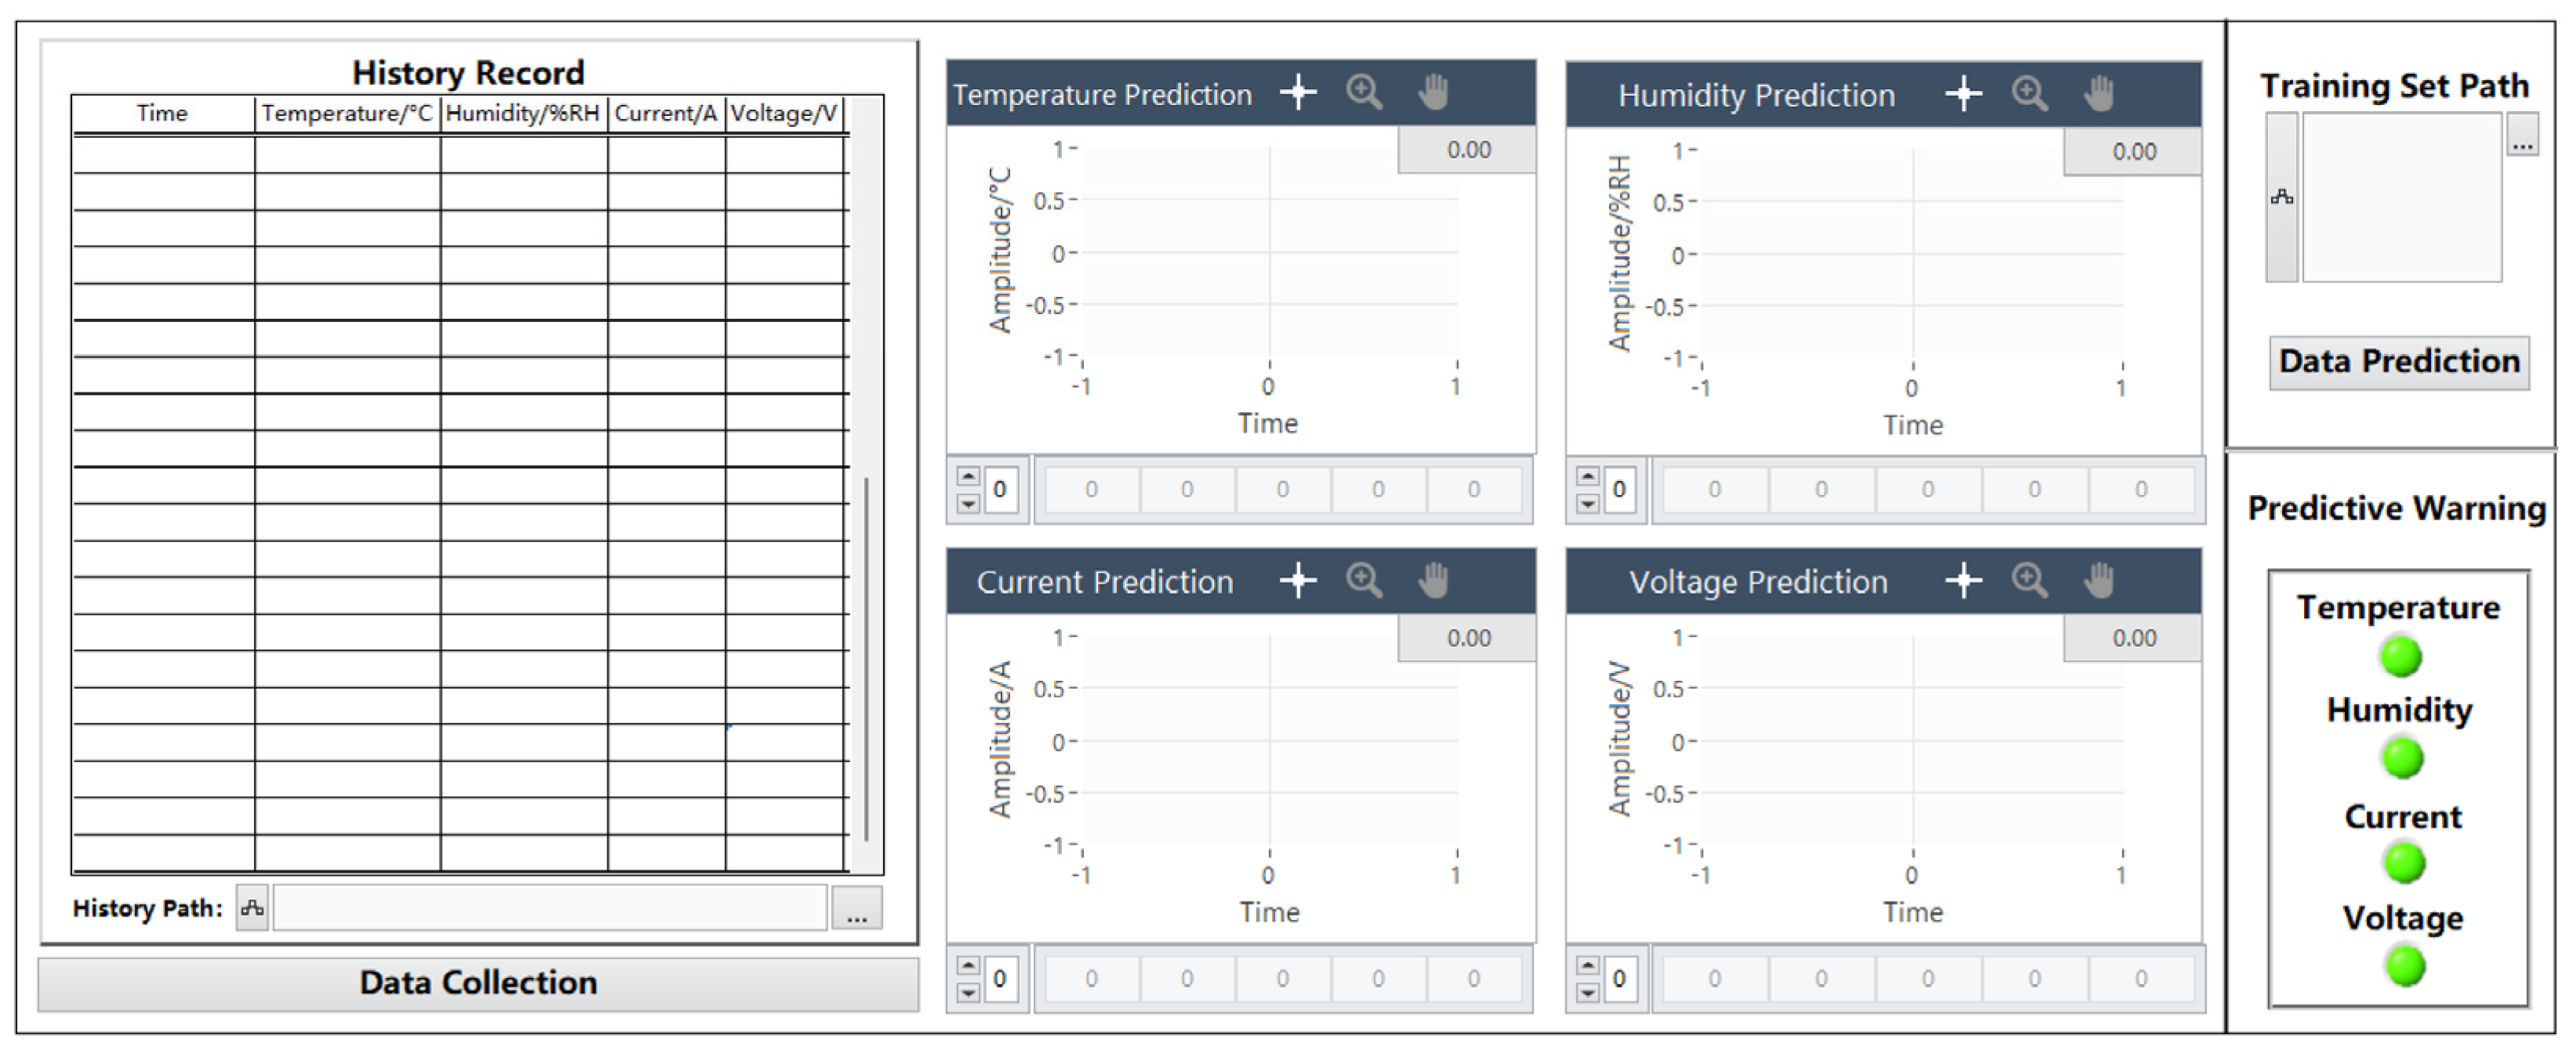Image resolution: width=2576 pixels, height=1060 pixels.
Task: Increment the Temperature Prediction array index
Action: (968, 476)
